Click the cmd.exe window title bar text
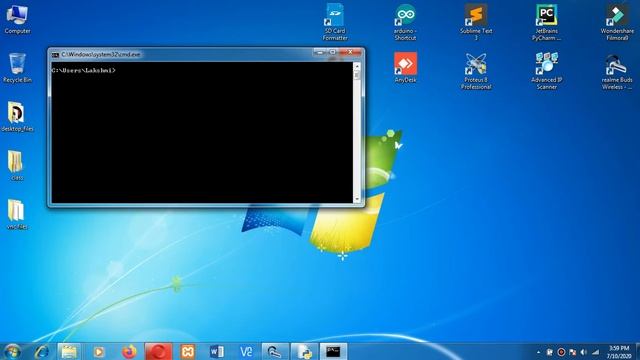 pos(100,54)
